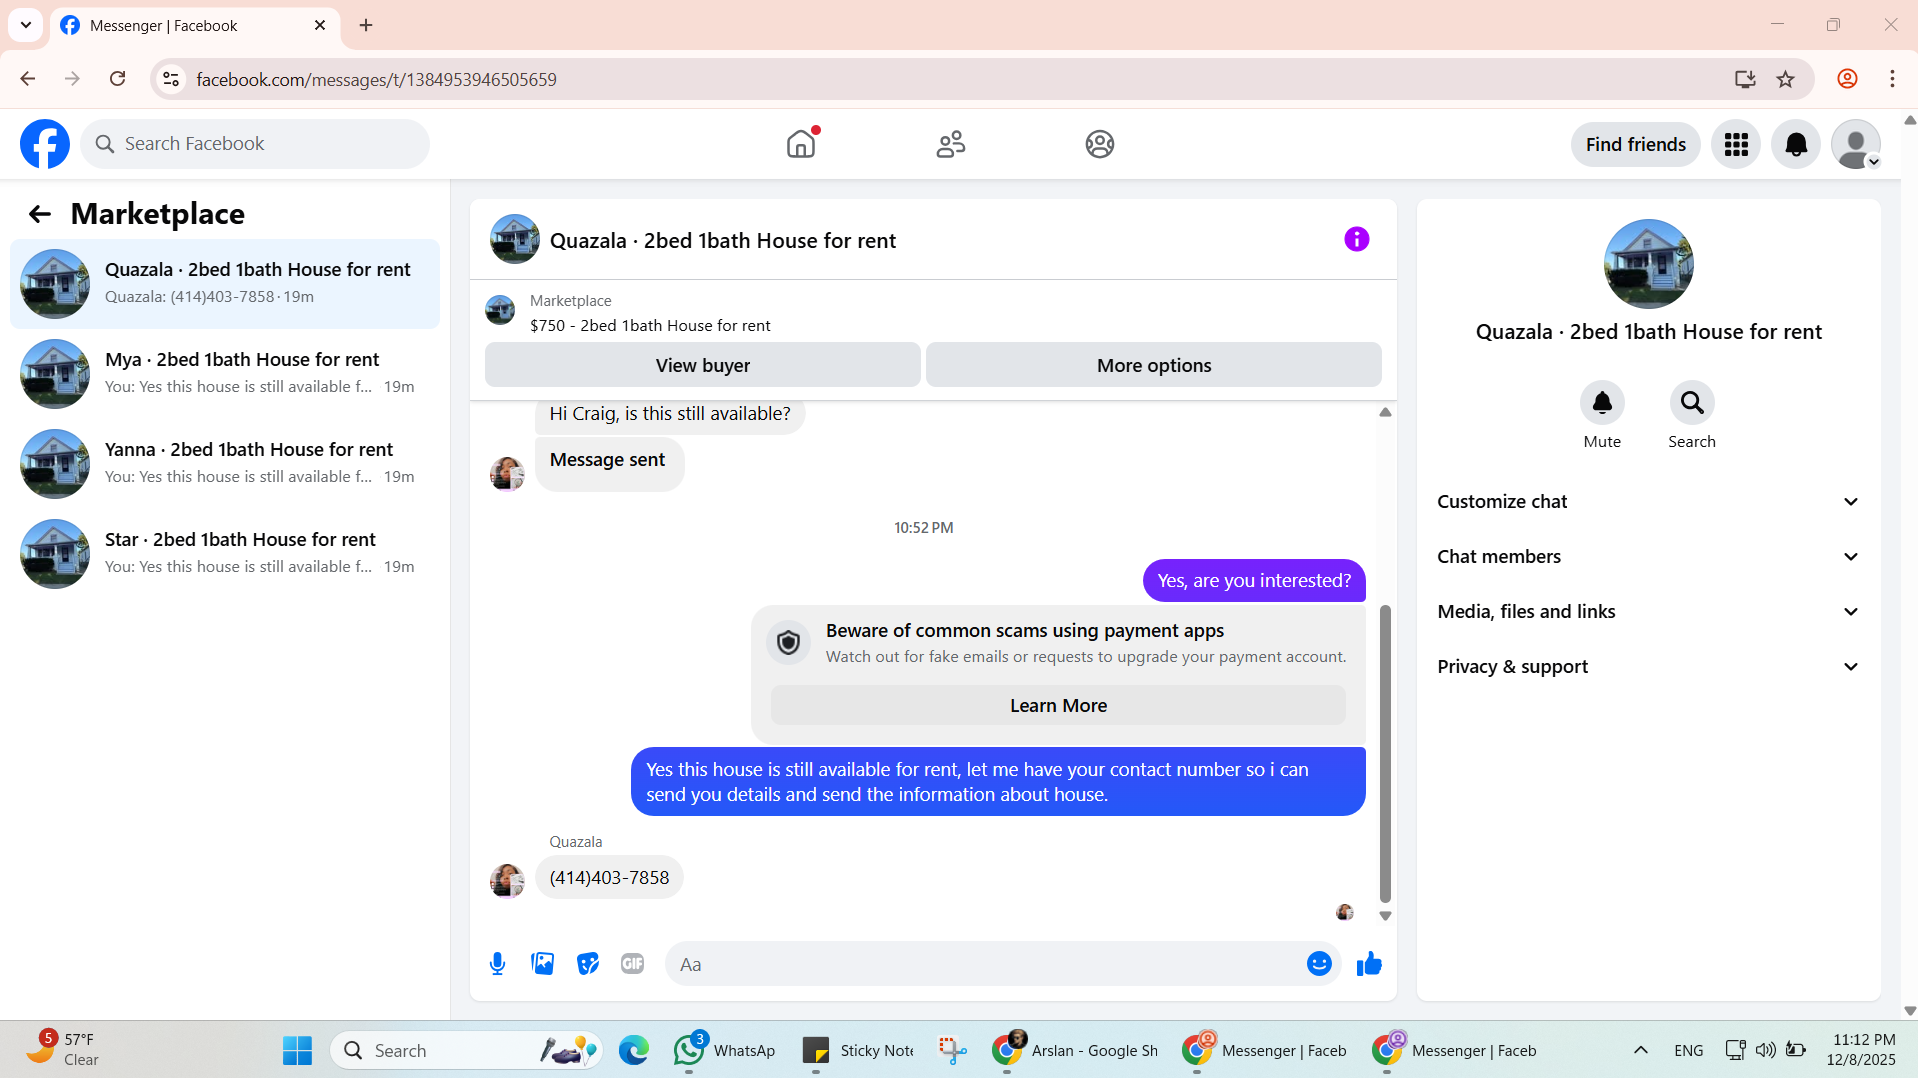
Task: Navigate back in browser
Action: (x=28, y=79)
